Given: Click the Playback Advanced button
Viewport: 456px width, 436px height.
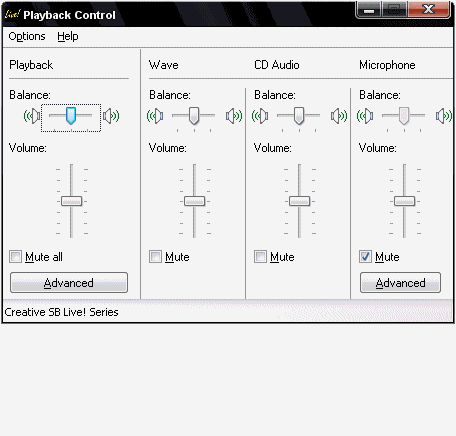Looking at the screenshot, I should pos(69,283).
